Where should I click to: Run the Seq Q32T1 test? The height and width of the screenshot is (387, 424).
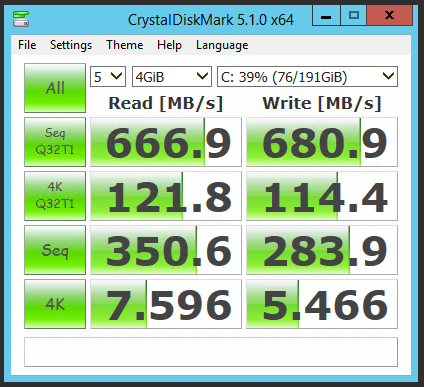(x=55, y=142)
